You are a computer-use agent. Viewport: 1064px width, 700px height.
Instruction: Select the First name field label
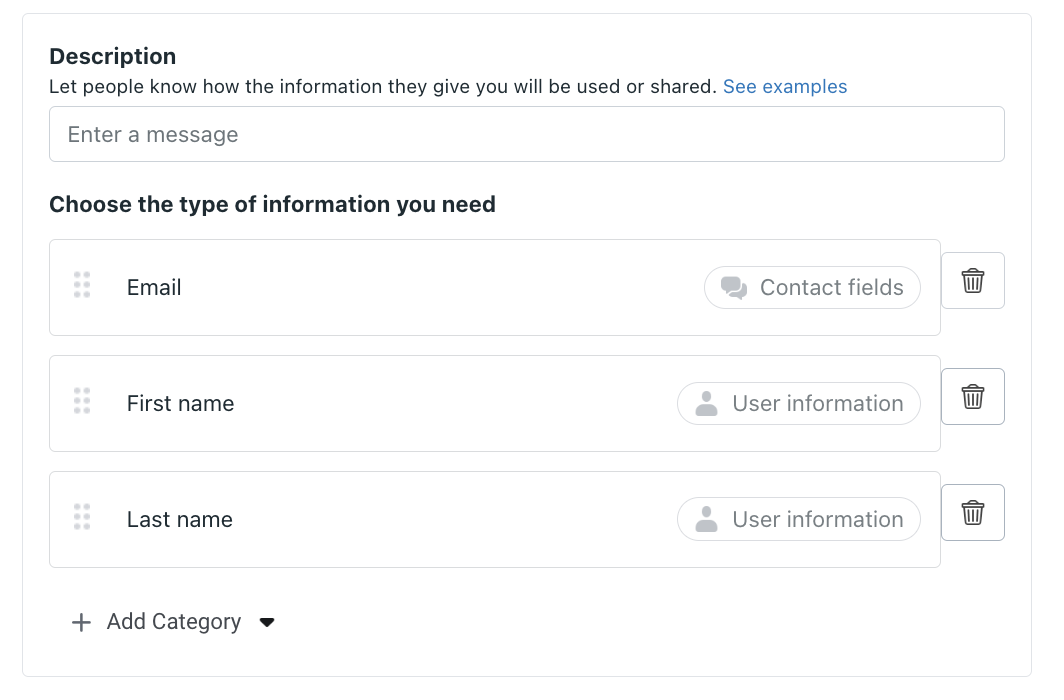180,404
